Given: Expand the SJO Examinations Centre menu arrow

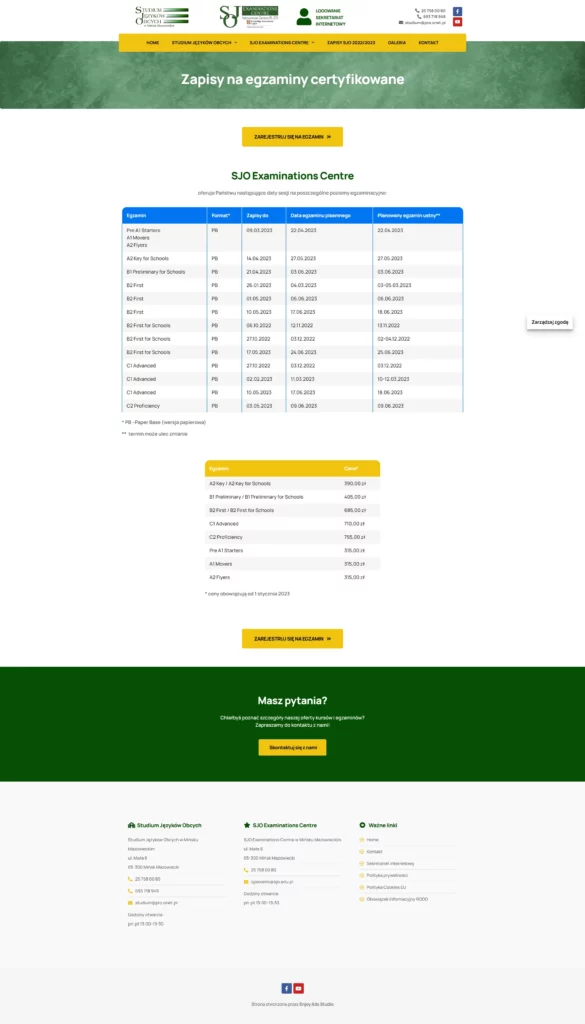Looking at the screenshot, I should pyautogui.click(x=313, y=42).
